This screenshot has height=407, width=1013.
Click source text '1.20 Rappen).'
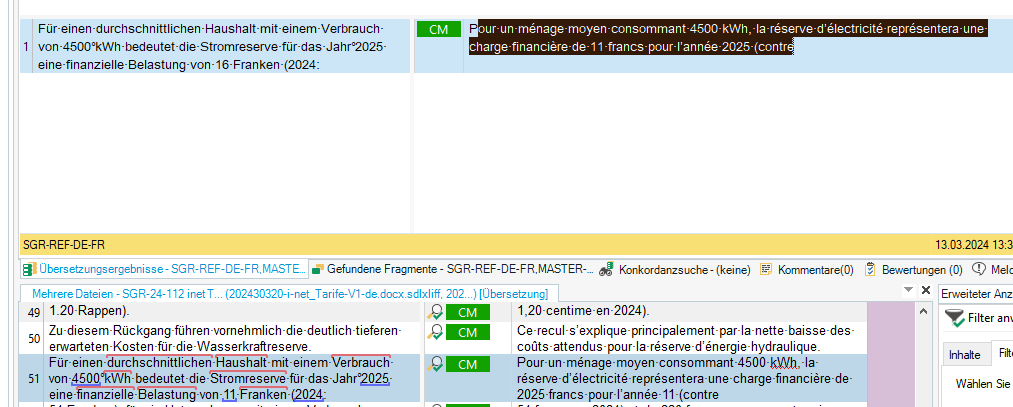coord(89,311)
